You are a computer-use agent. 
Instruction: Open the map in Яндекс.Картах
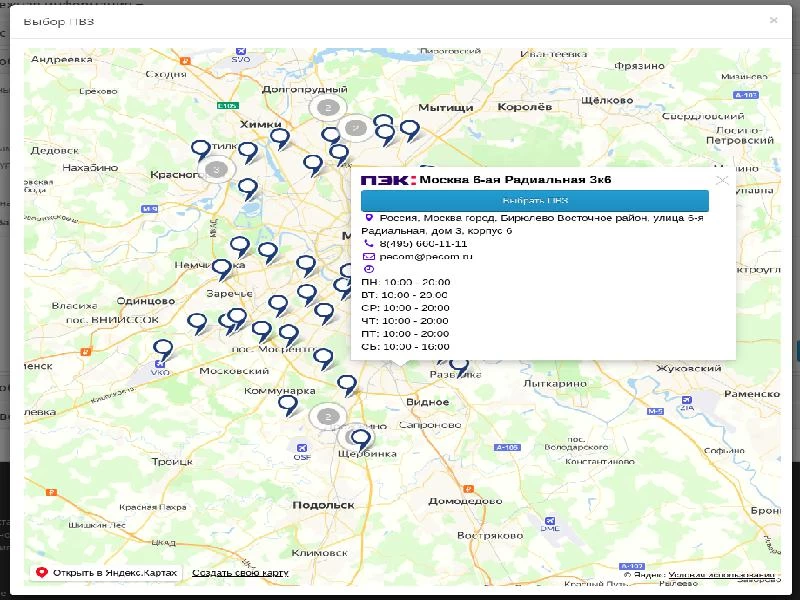point(107,572)
